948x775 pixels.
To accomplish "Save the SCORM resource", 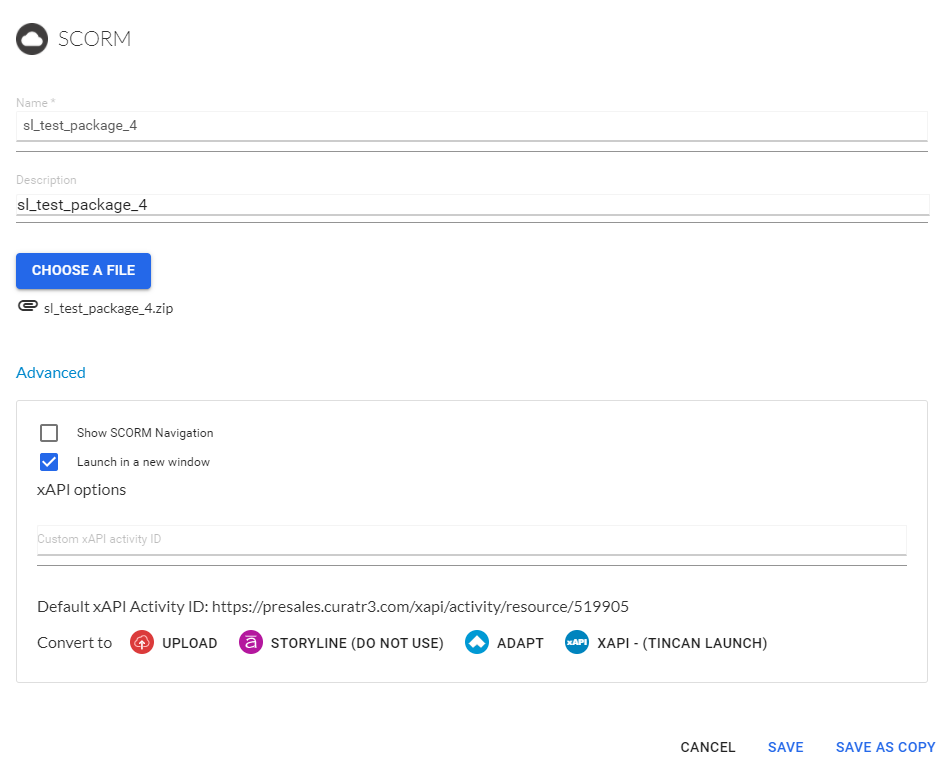I will [785, 747].
